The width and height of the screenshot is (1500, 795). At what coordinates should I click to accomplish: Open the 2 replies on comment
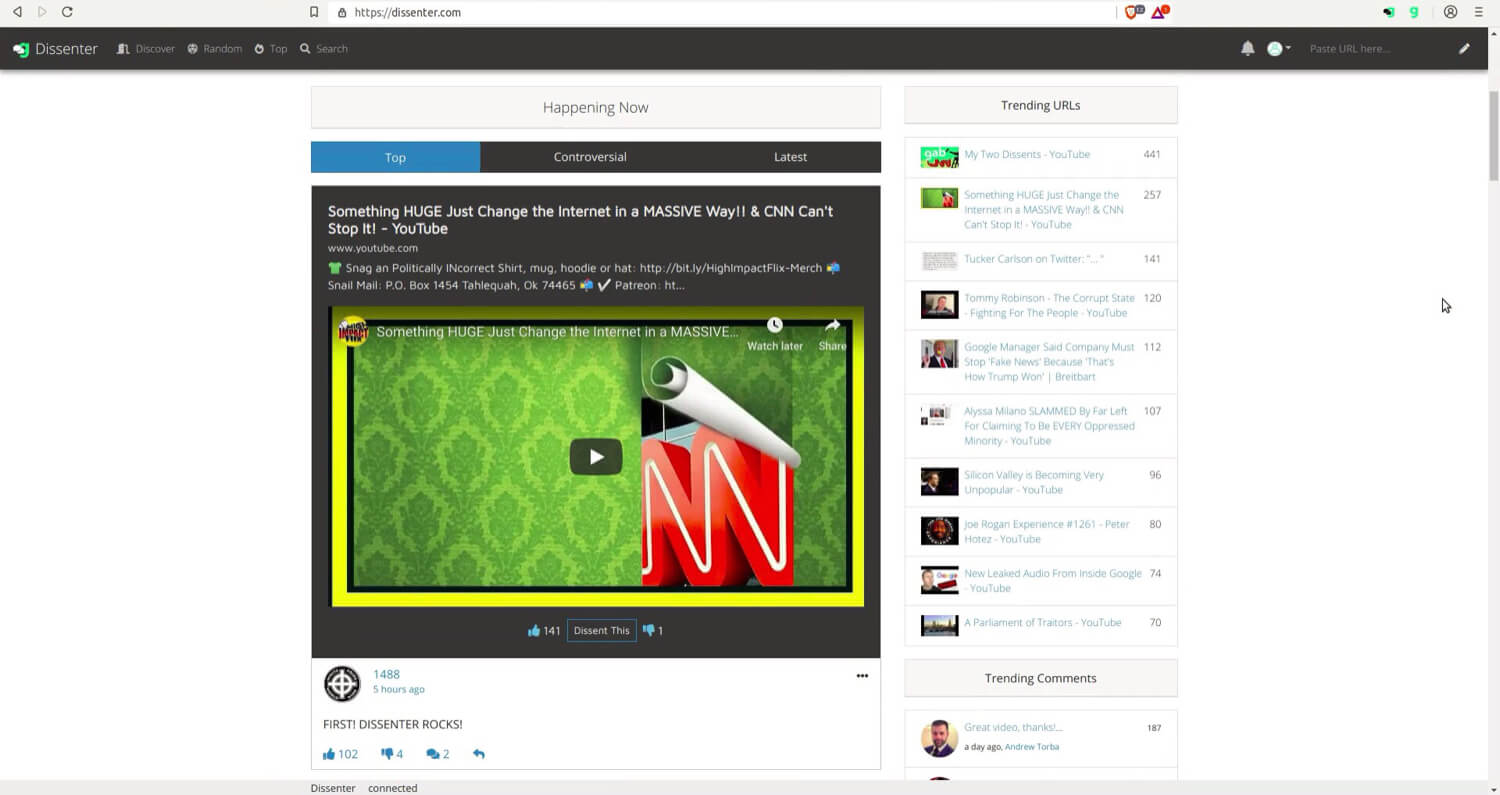pyautogui.click(x=438, y=754)
